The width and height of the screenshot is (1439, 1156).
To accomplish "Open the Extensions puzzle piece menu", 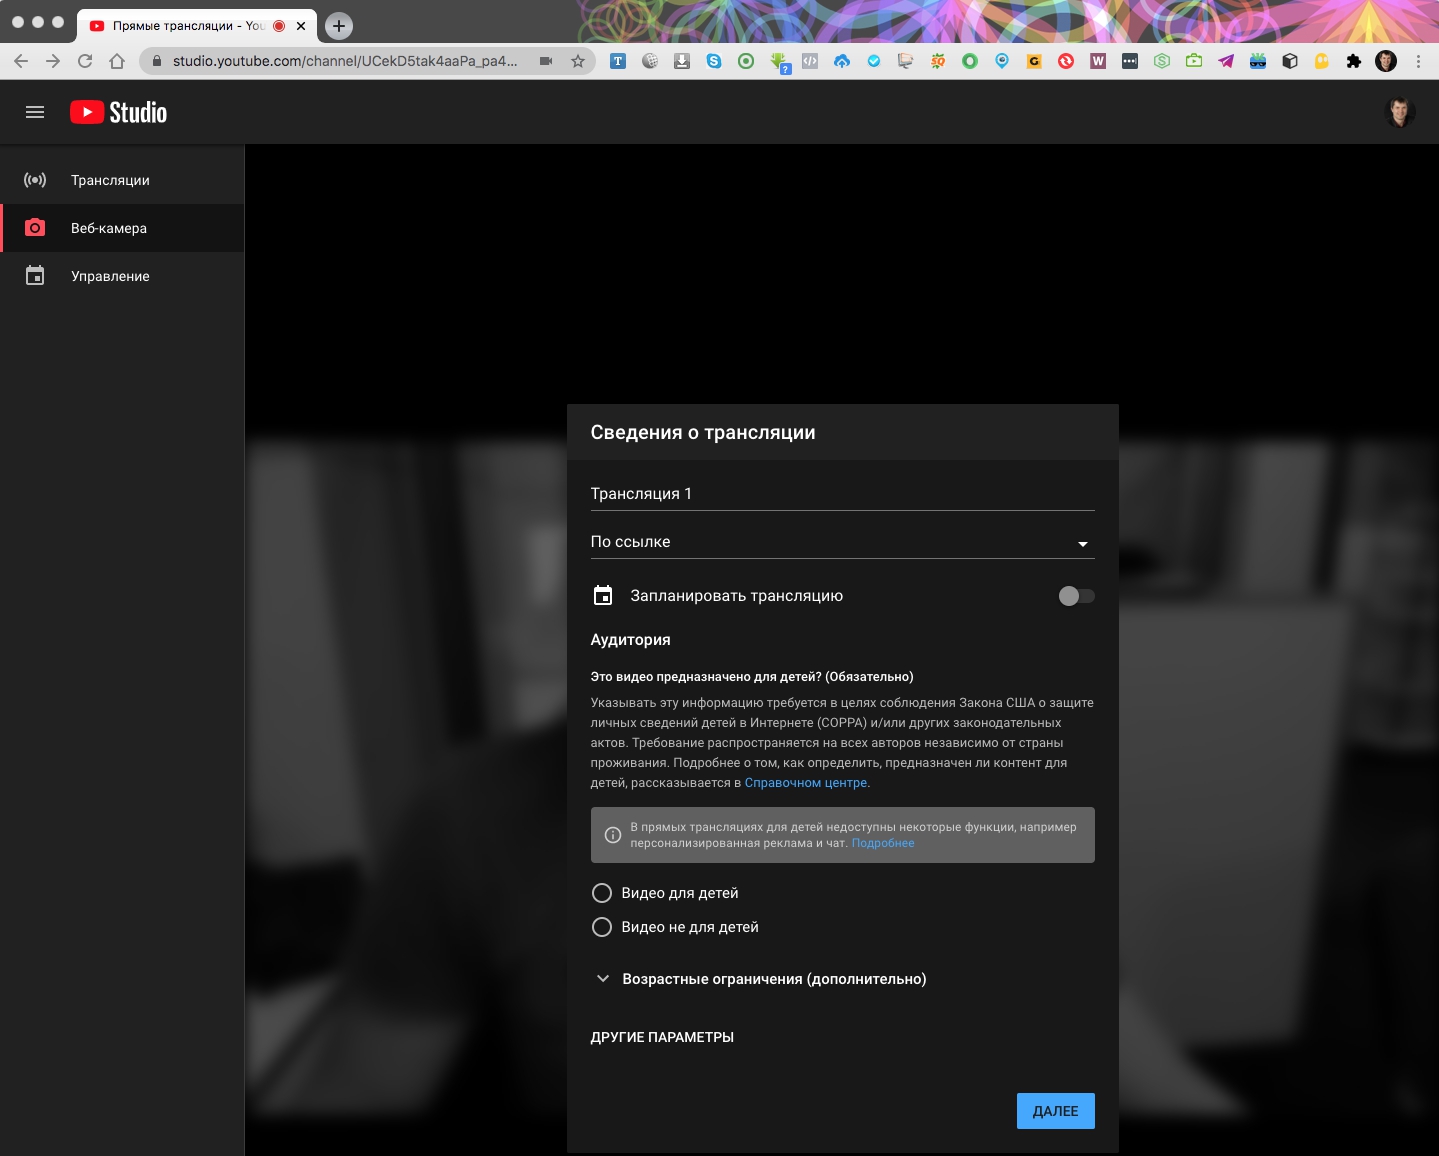I will click(x=1354, y=61).
